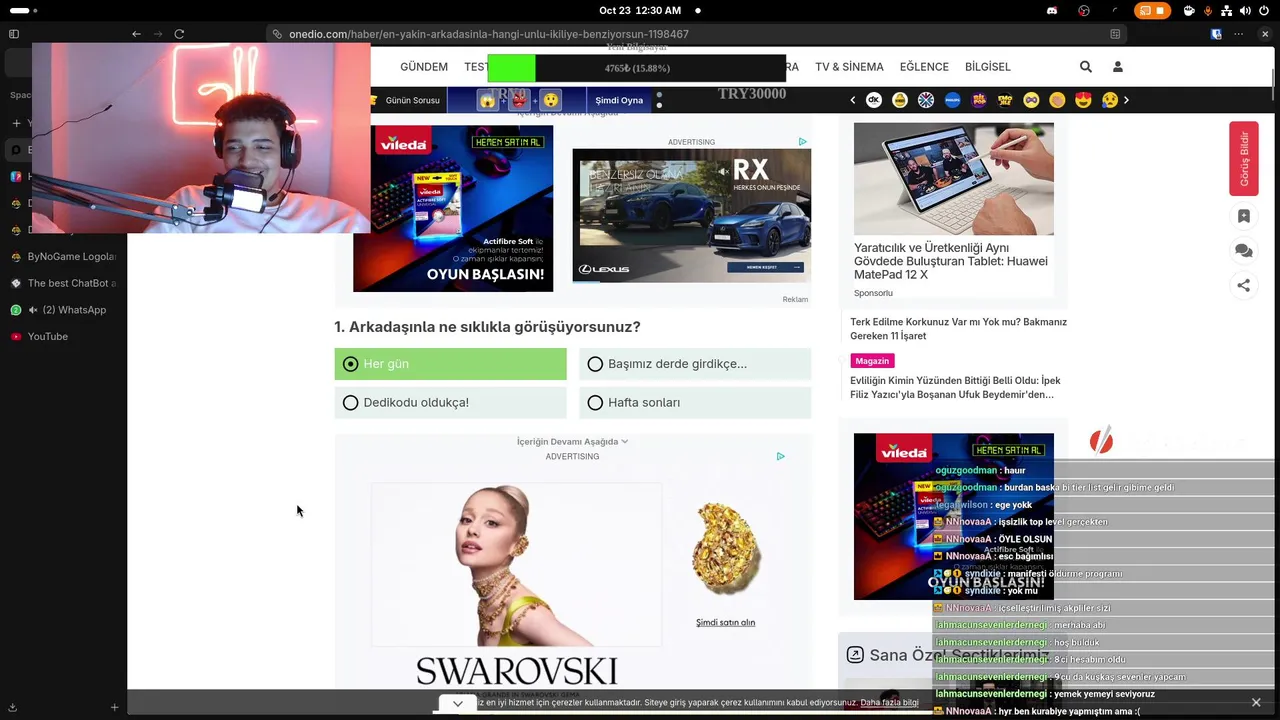This screenshot has height=720, width=1280.
Task: Choose the 'Hafta sonları' answer
Action: click(695, 403)
